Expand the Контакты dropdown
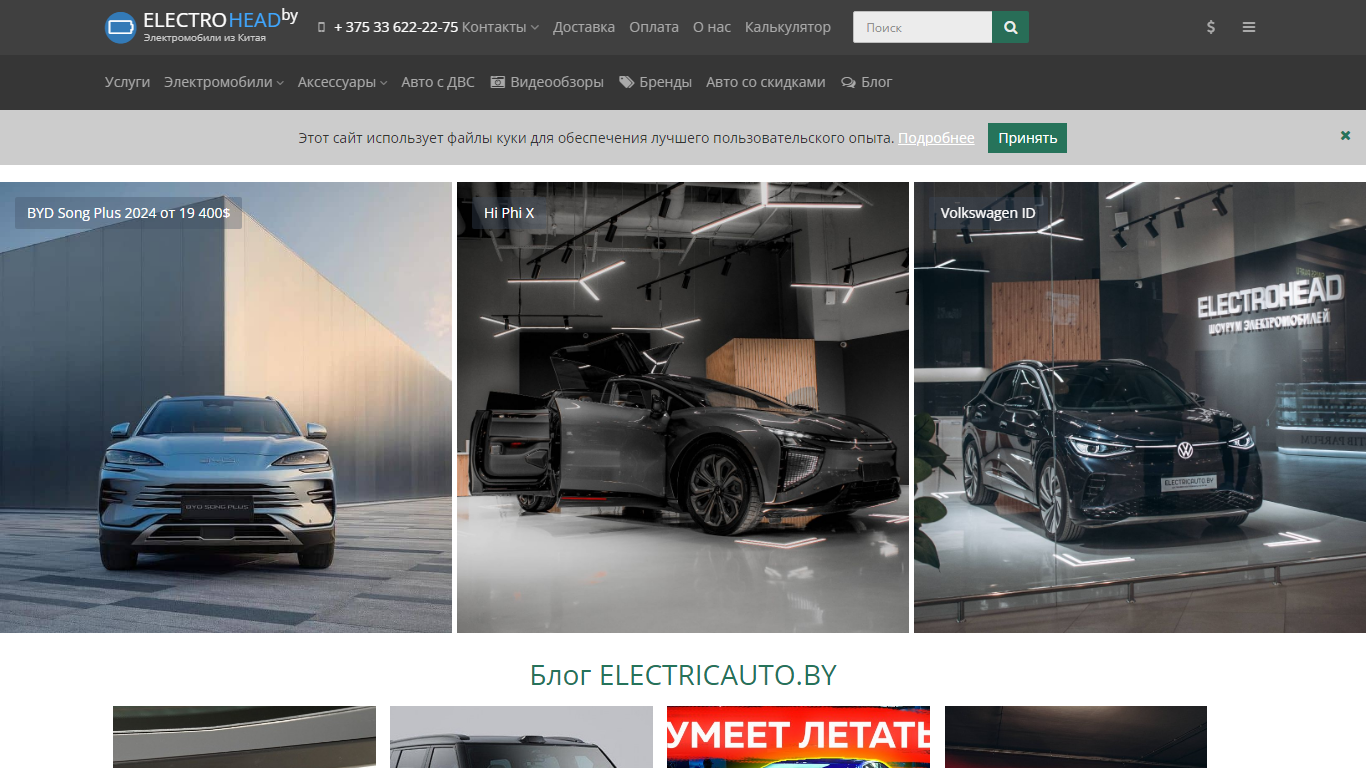This screenshot has height=768, width=1366. click(x=500, y=27)
